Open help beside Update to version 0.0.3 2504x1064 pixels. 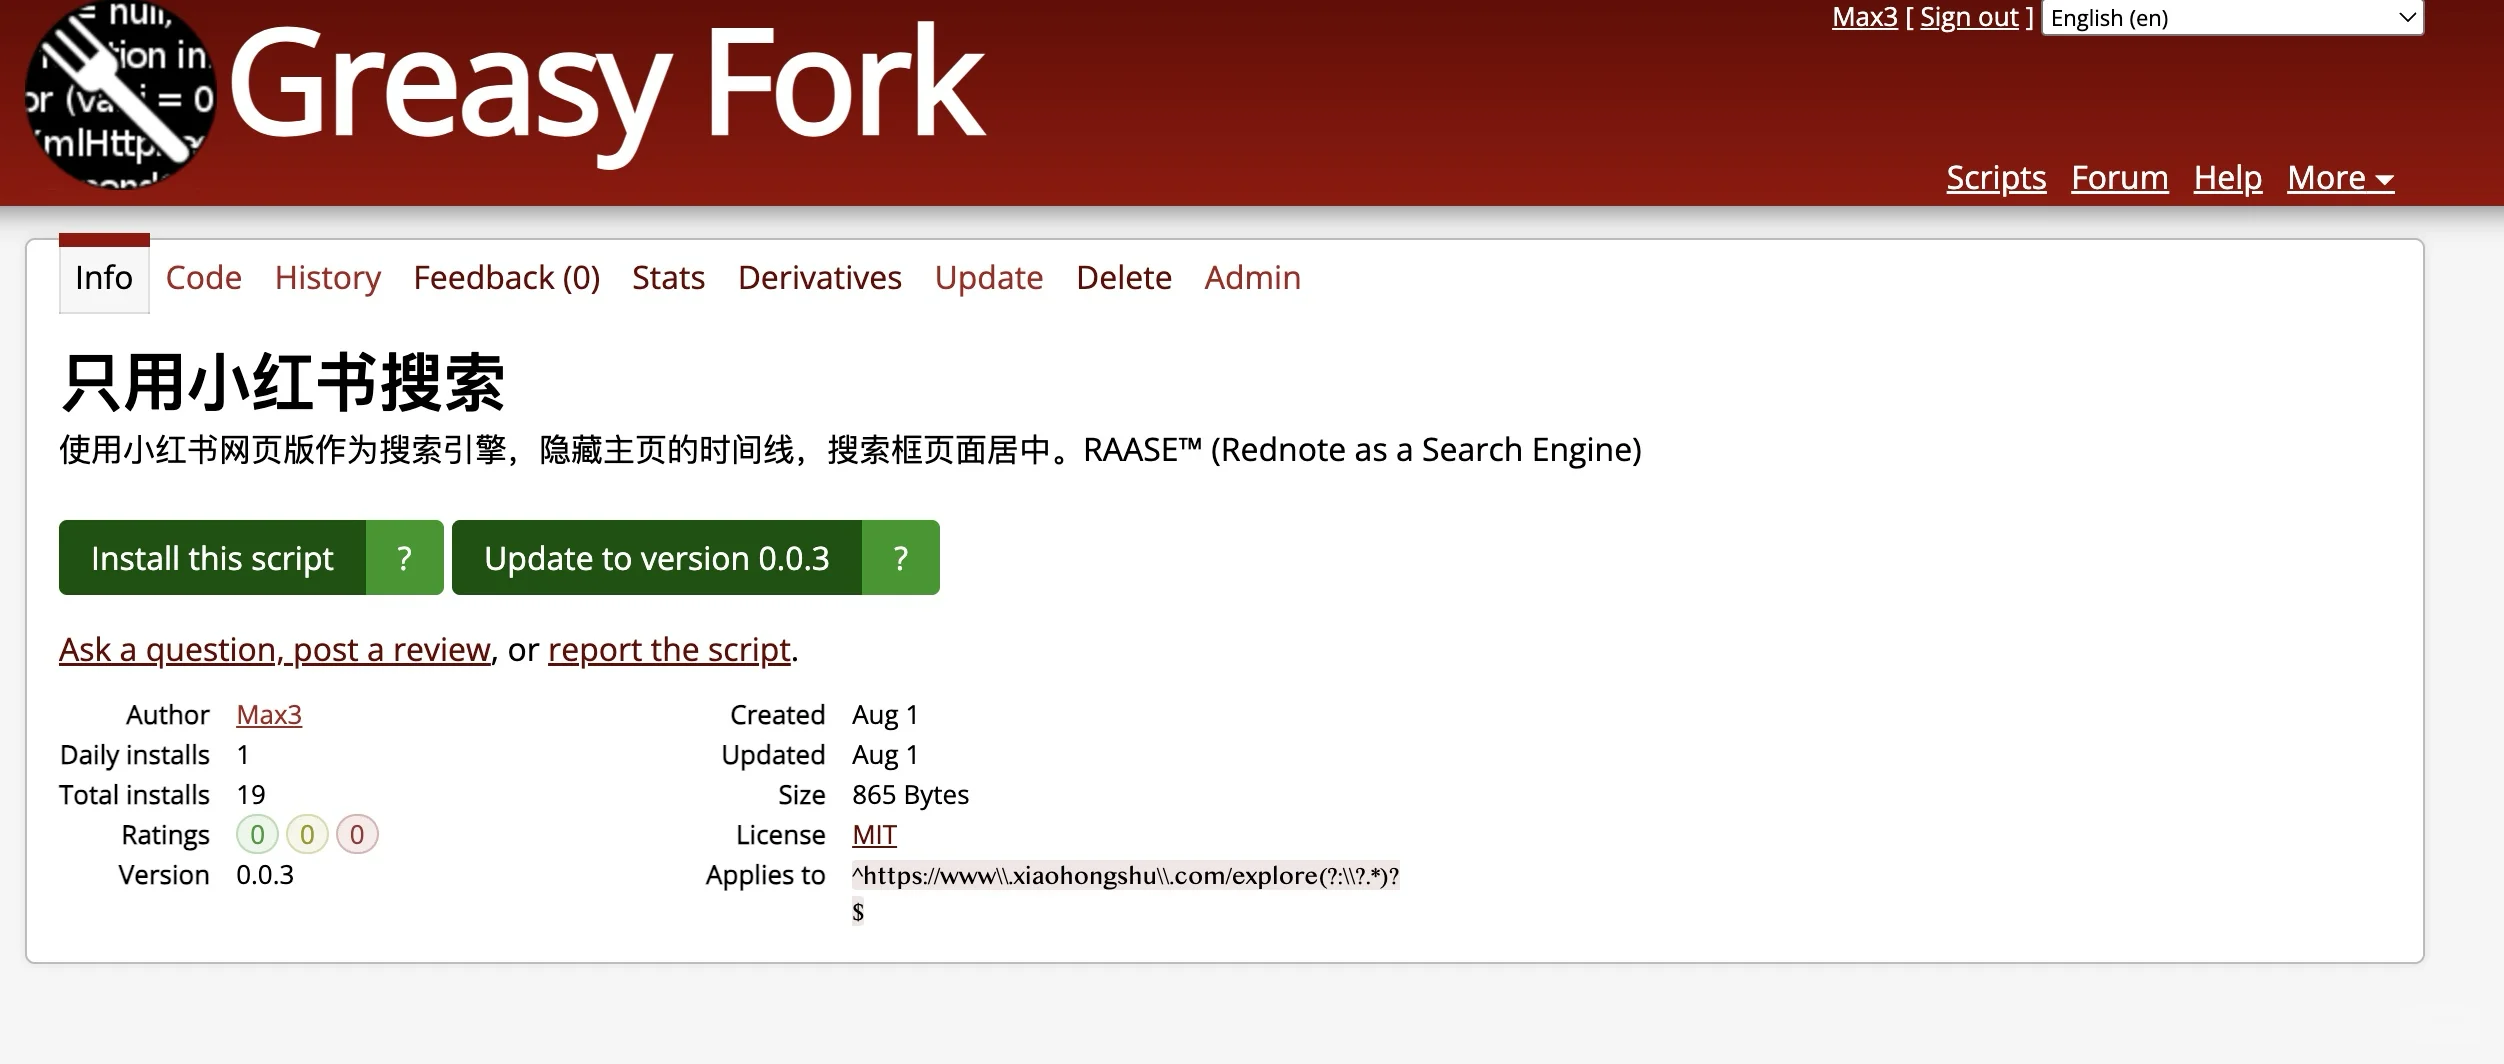coord(900,557)
